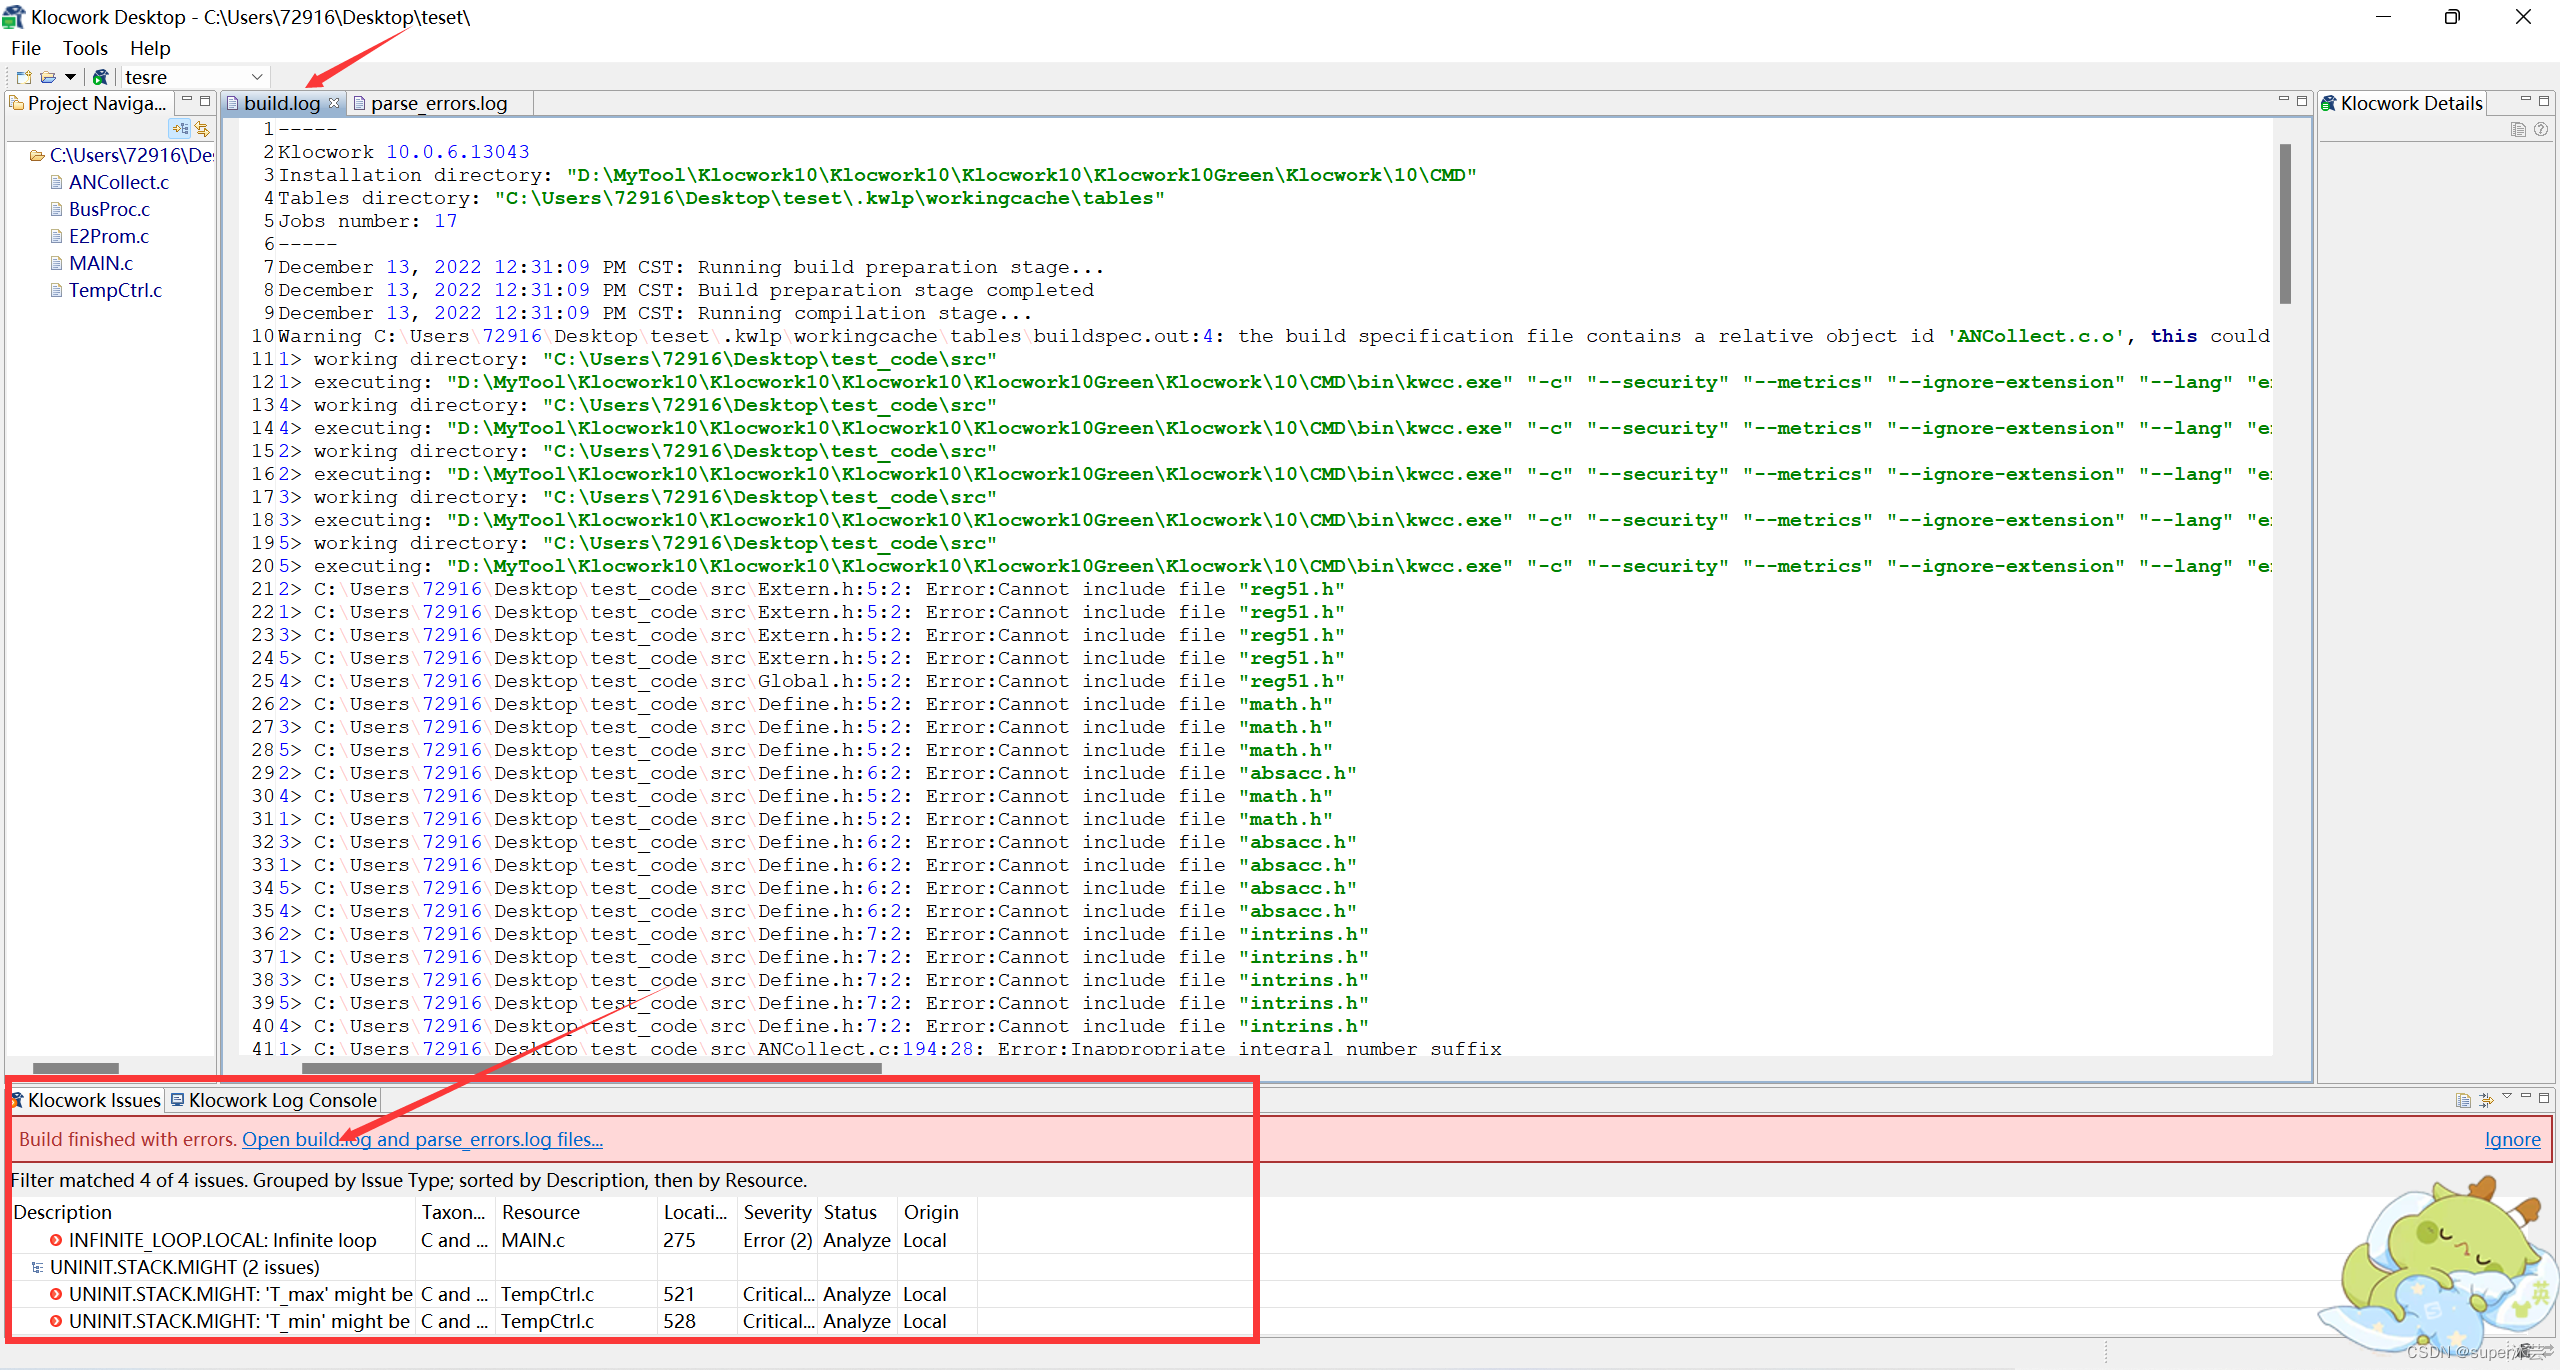Collapse the UNINIT.STACK.MIGHT issues group
This screenshot has height=1370, width=2560.
click(x=37, y=1267)
